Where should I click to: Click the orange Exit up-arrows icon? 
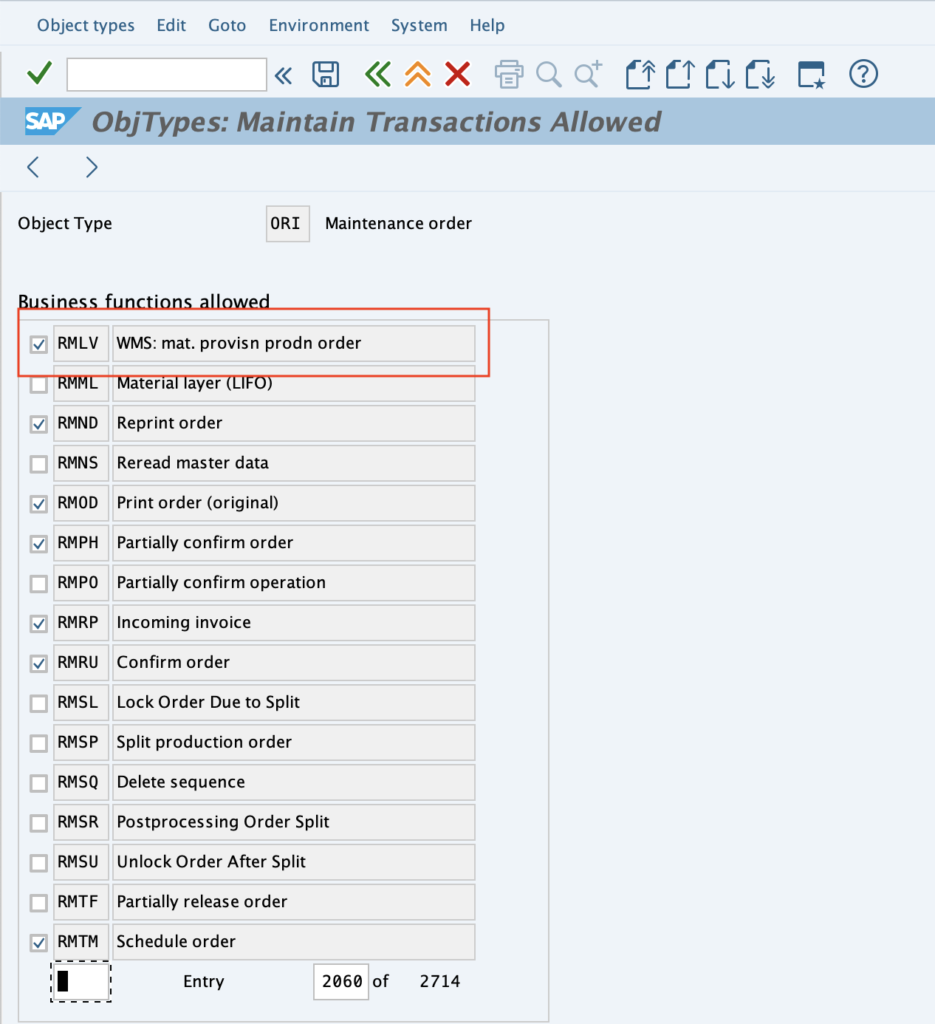point(417,74)
